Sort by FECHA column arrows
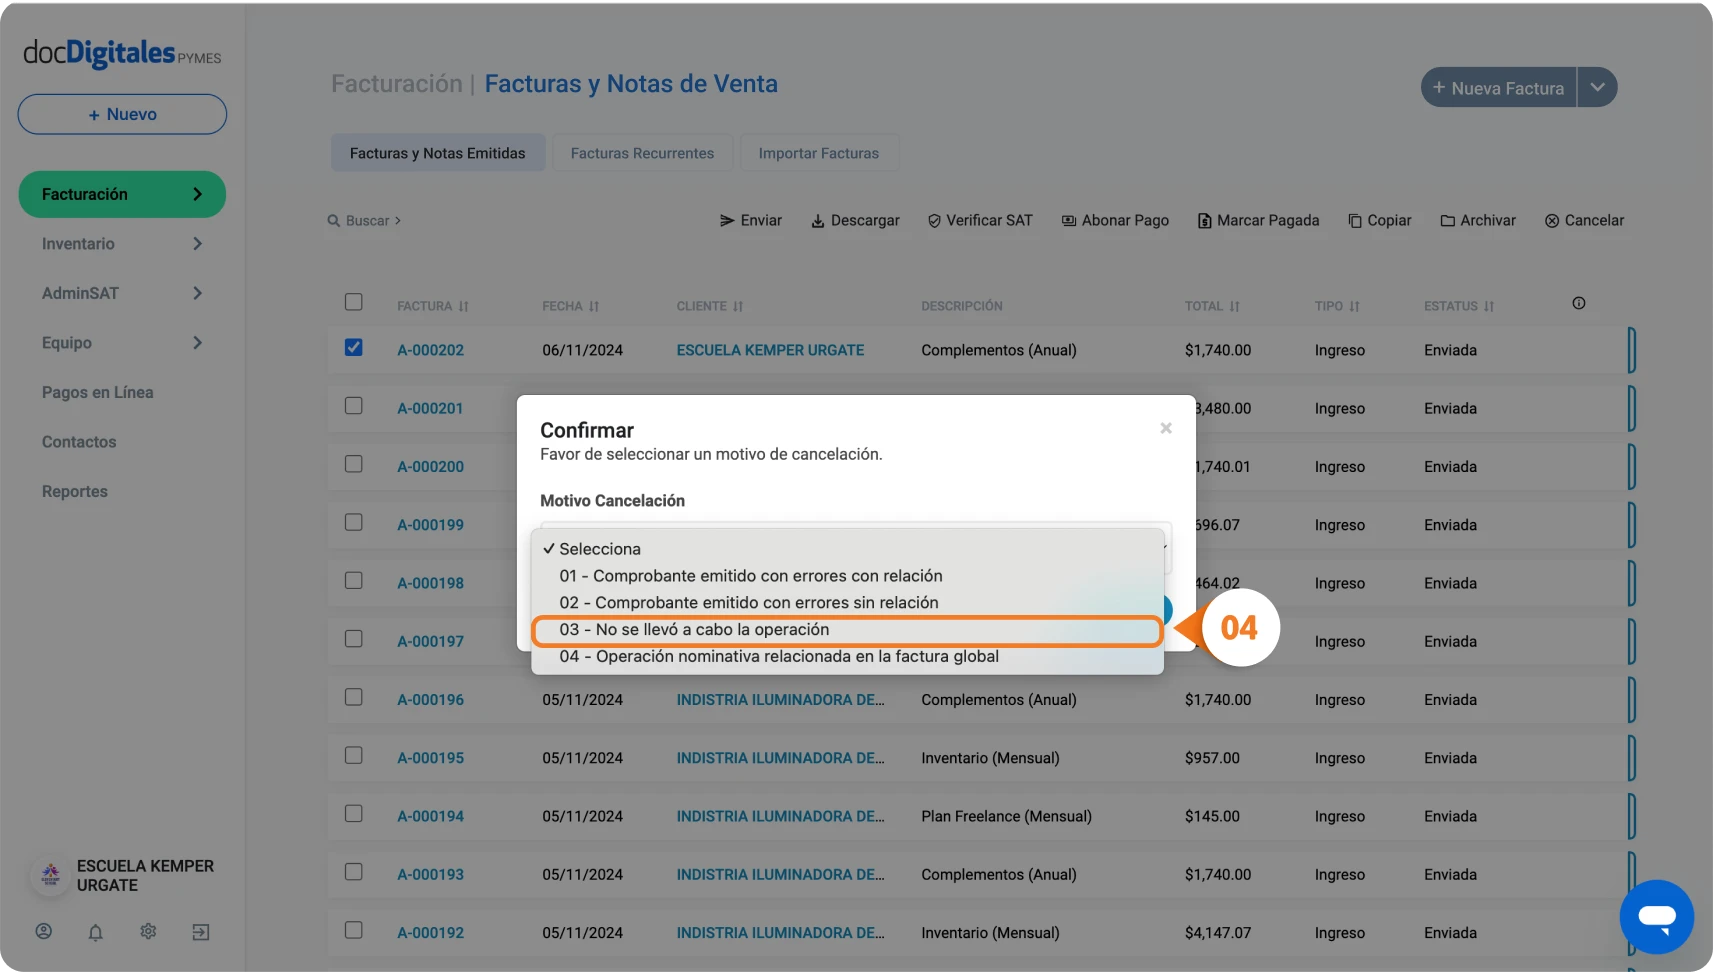Image resolution: width=1713 pixels, height=972 pixels. pos(594,307)
